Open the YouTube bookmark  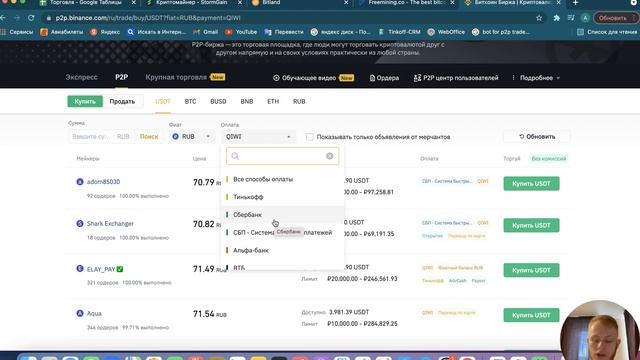coord(241,32)
